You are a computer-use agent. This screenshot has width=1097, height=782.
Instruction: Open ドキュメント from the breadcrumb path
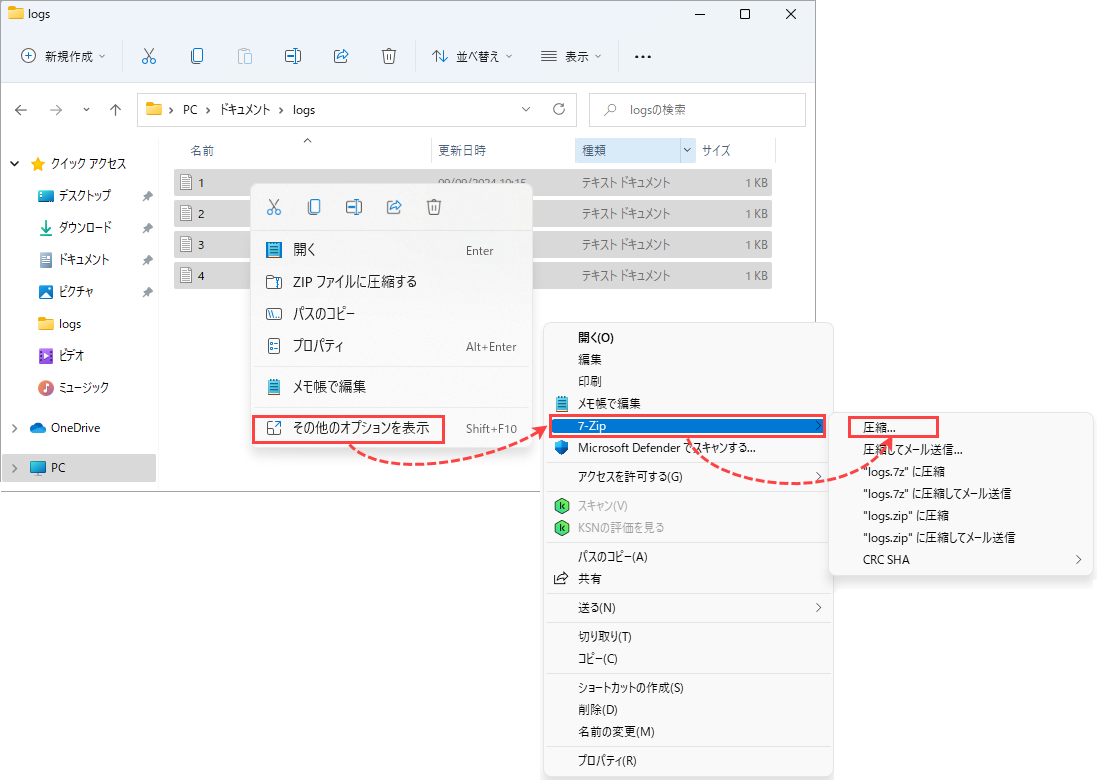click(x=244, y=109)
